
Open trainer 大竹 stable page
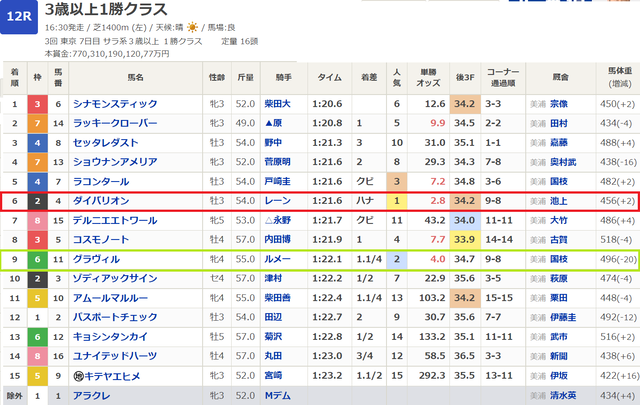point(559,220)
